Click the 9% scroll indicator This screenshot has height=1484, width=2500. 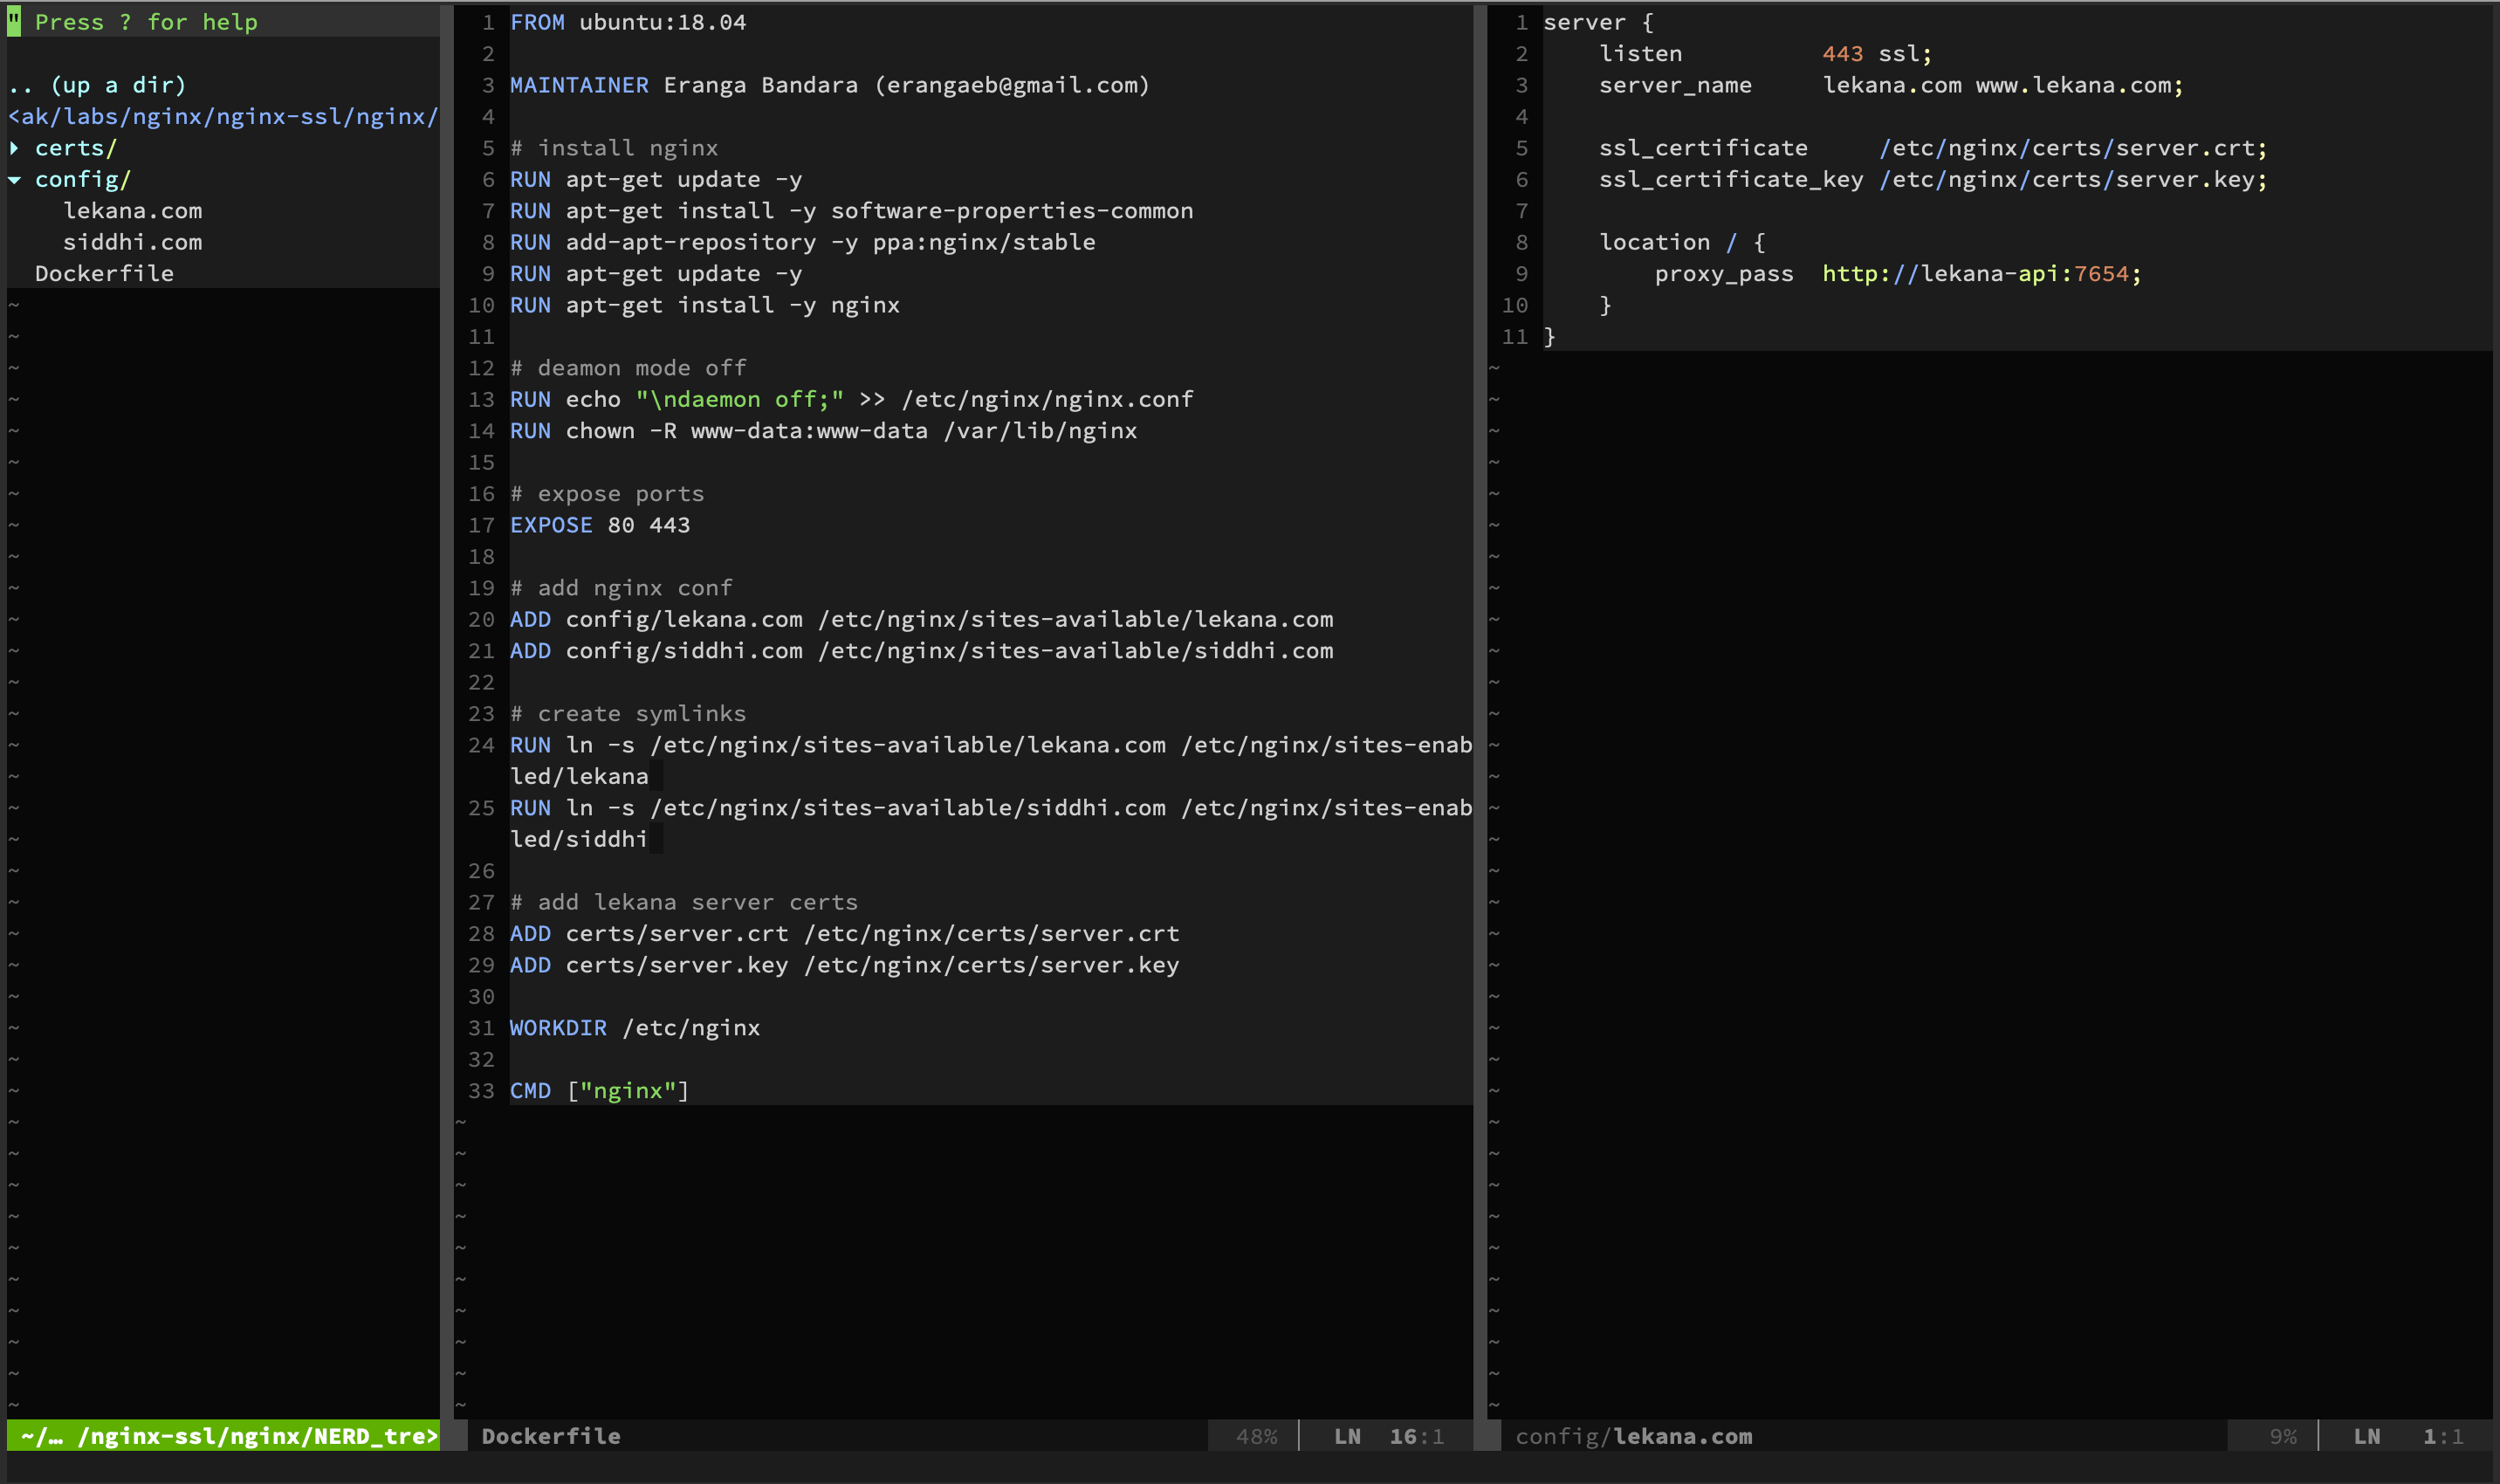coord(2286,1436)
